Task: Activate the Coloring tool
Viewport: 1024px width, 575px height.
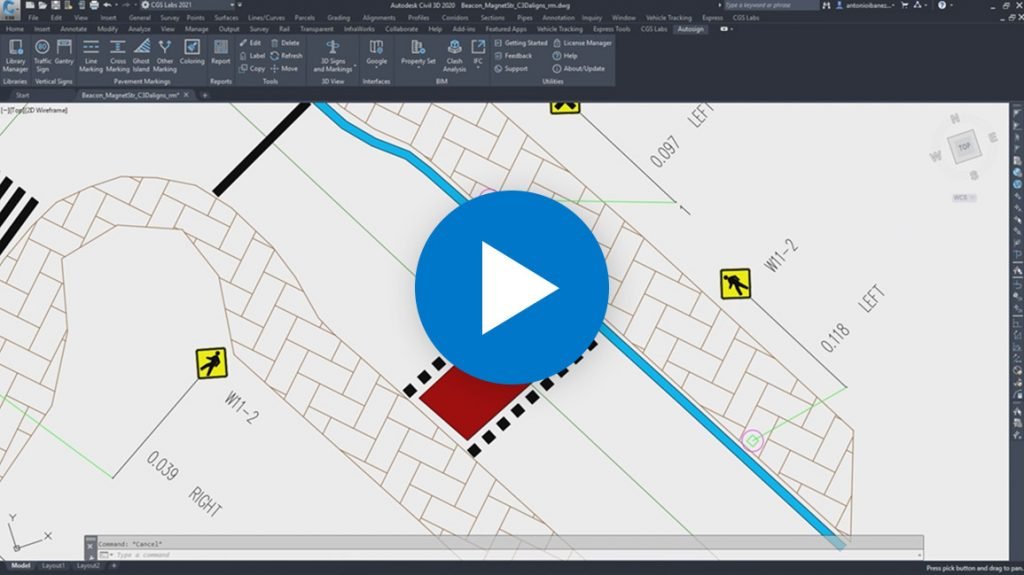Action: 192,52
